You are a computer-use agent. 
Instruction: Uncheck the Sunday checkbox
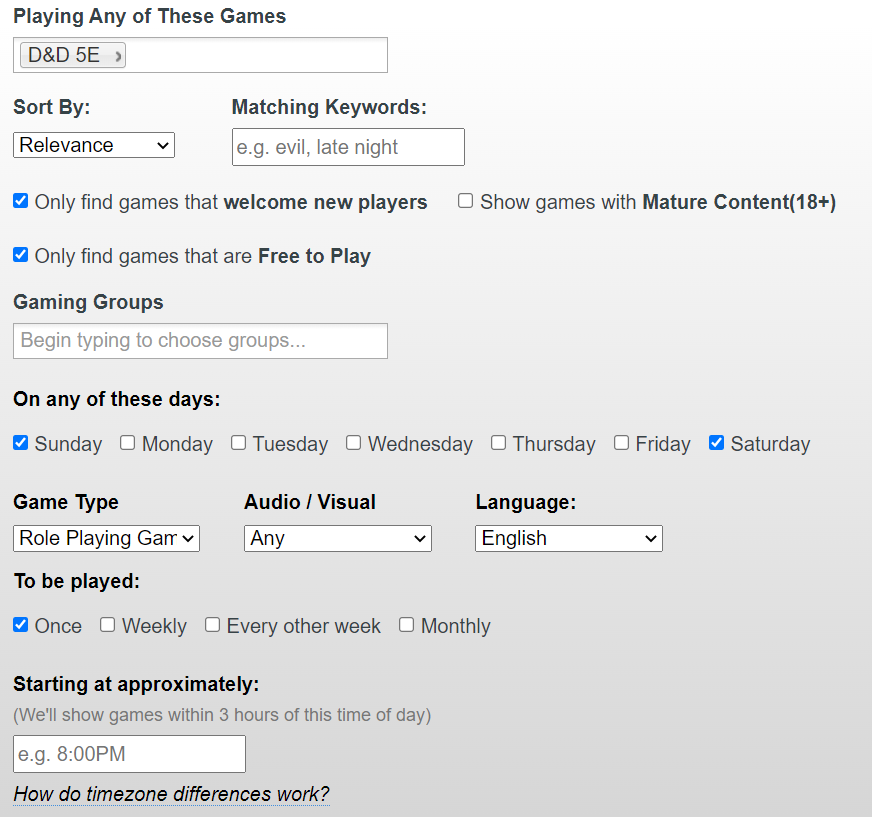click(21, 443)
